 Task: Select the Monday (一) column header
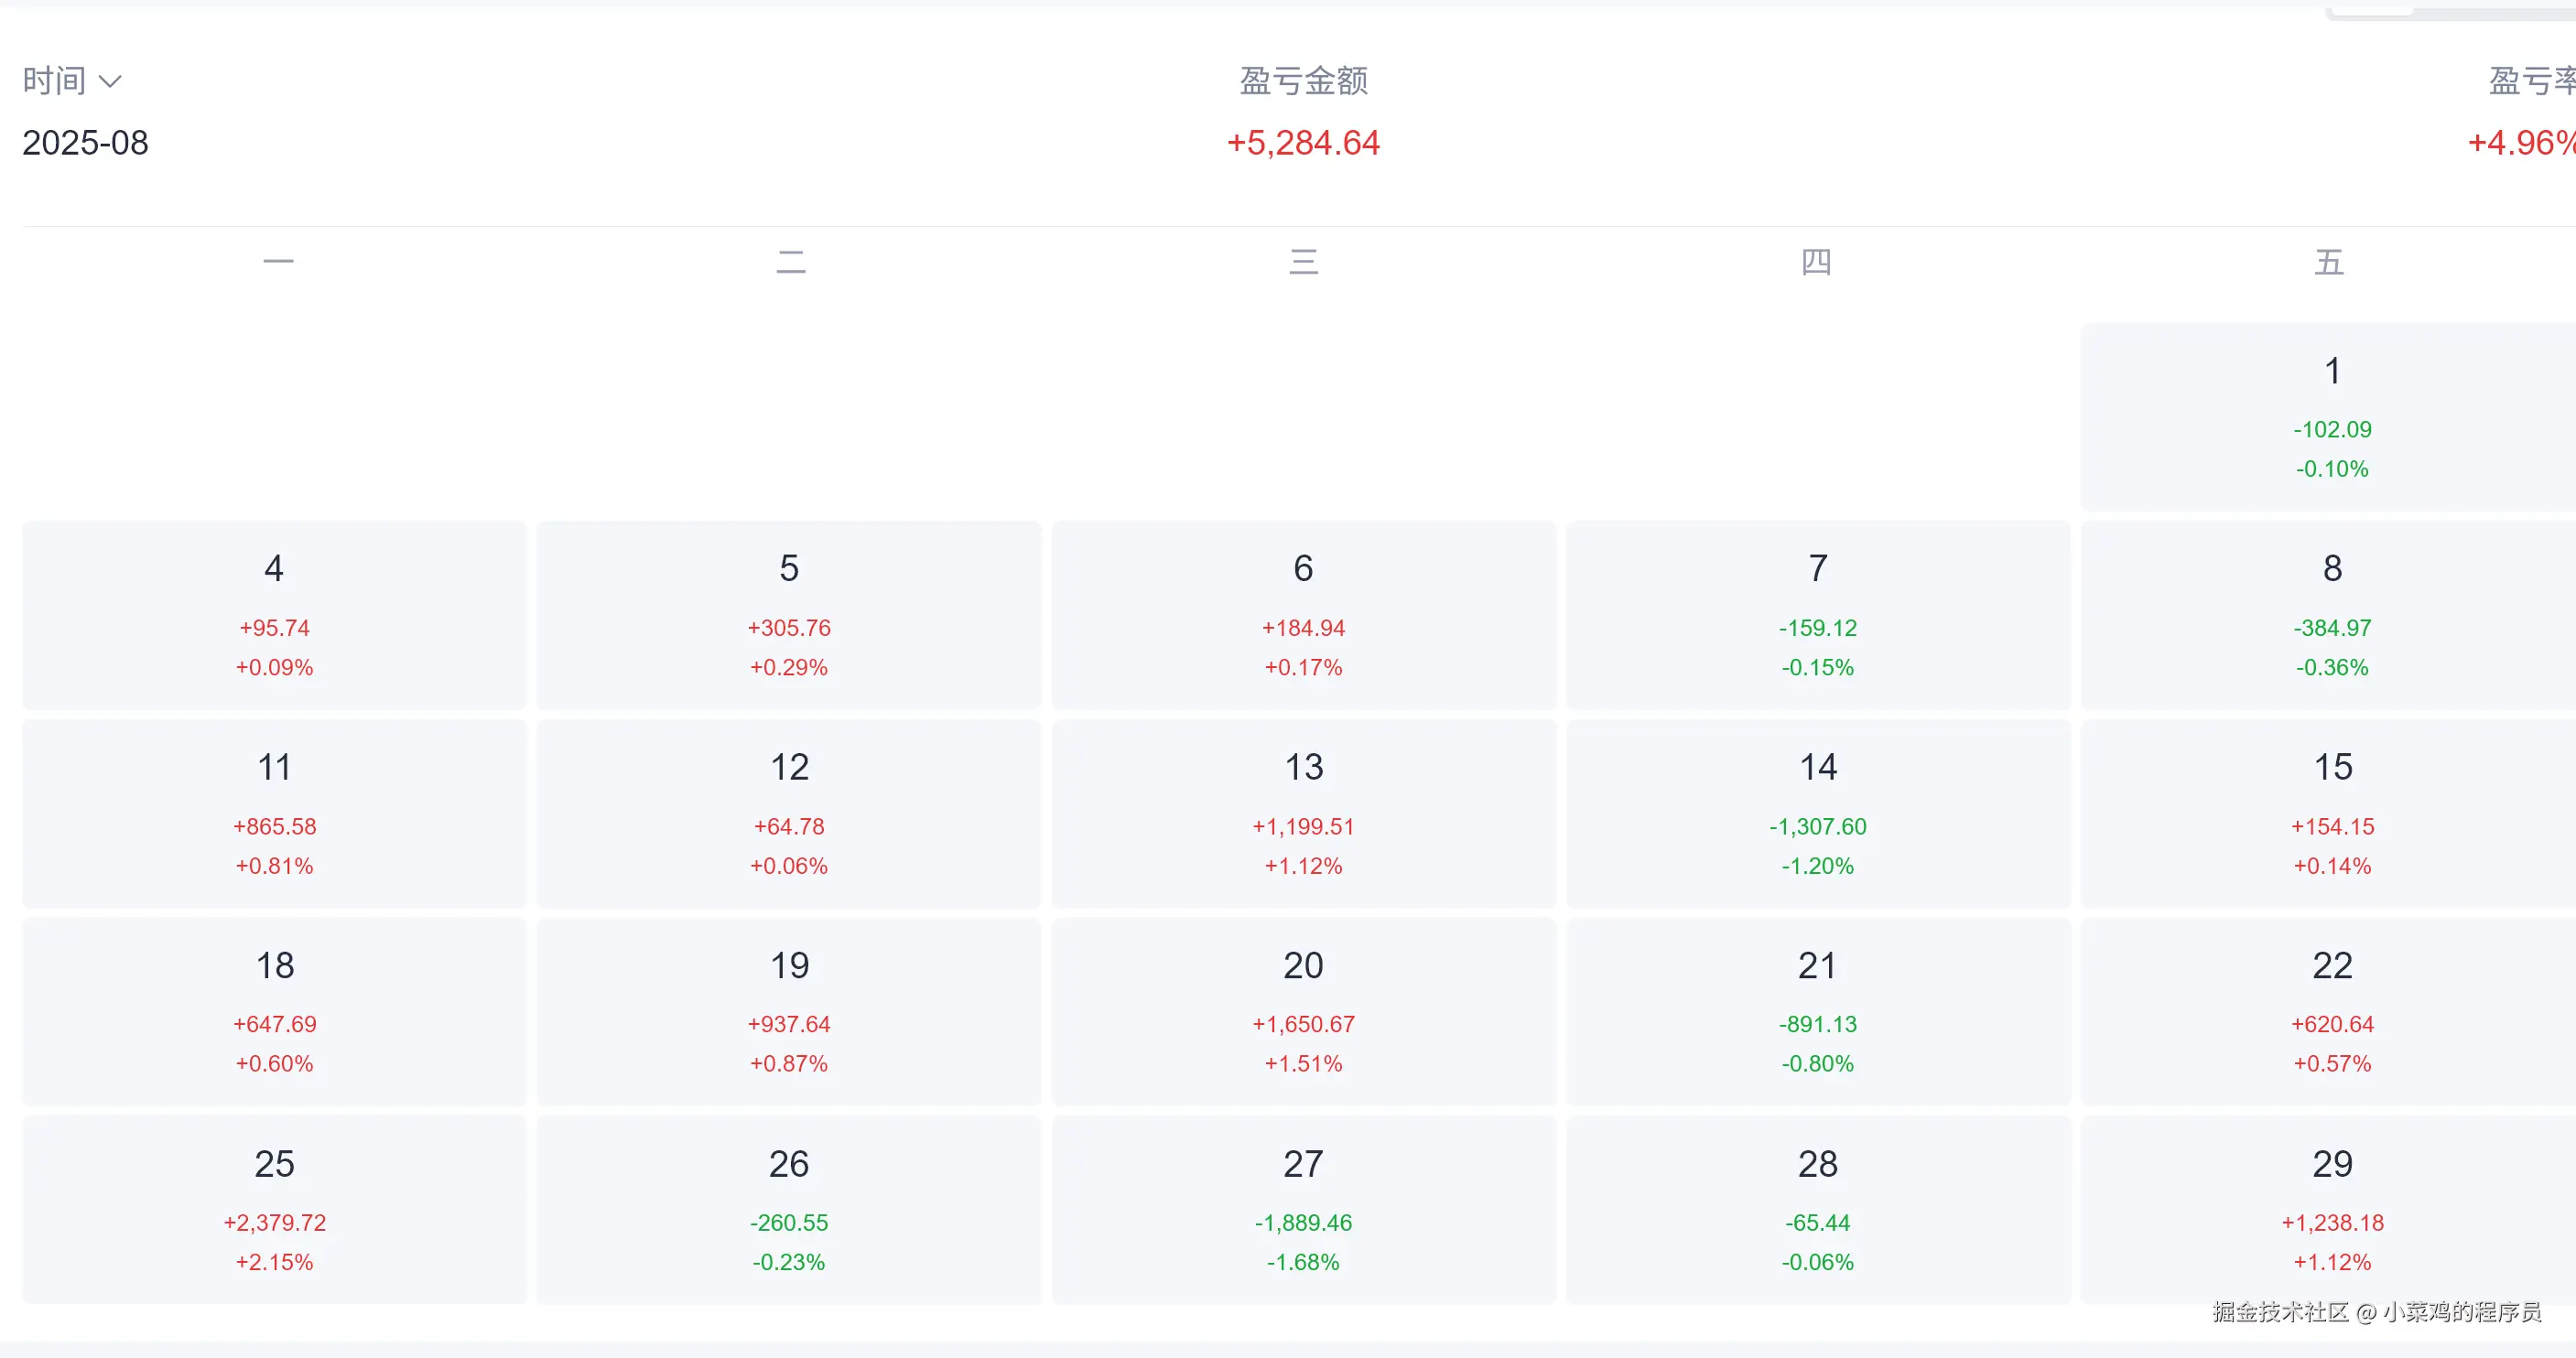tap(277, 260)
